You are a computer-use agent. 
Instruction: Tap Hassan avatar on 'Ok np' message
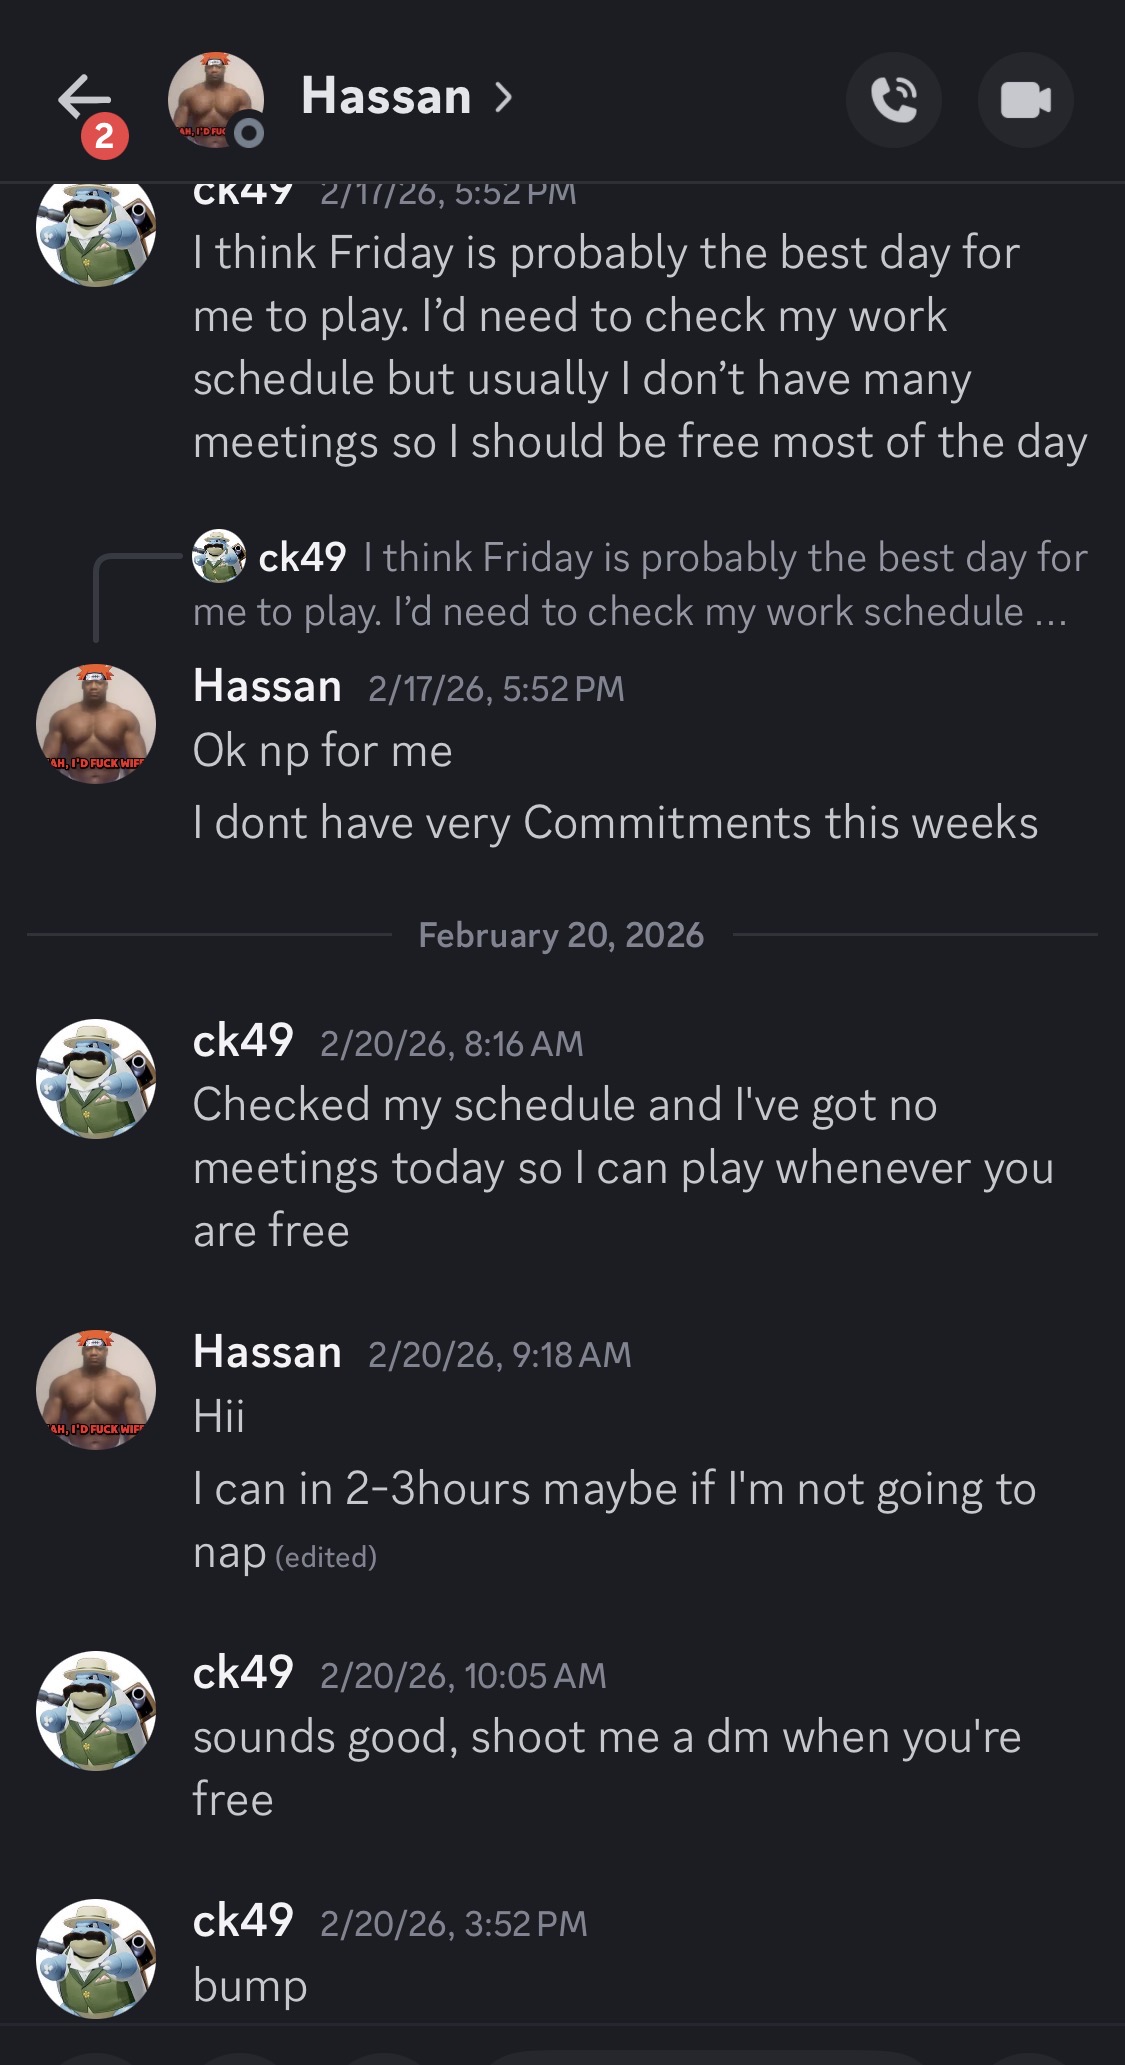click(x=96, y=723)
